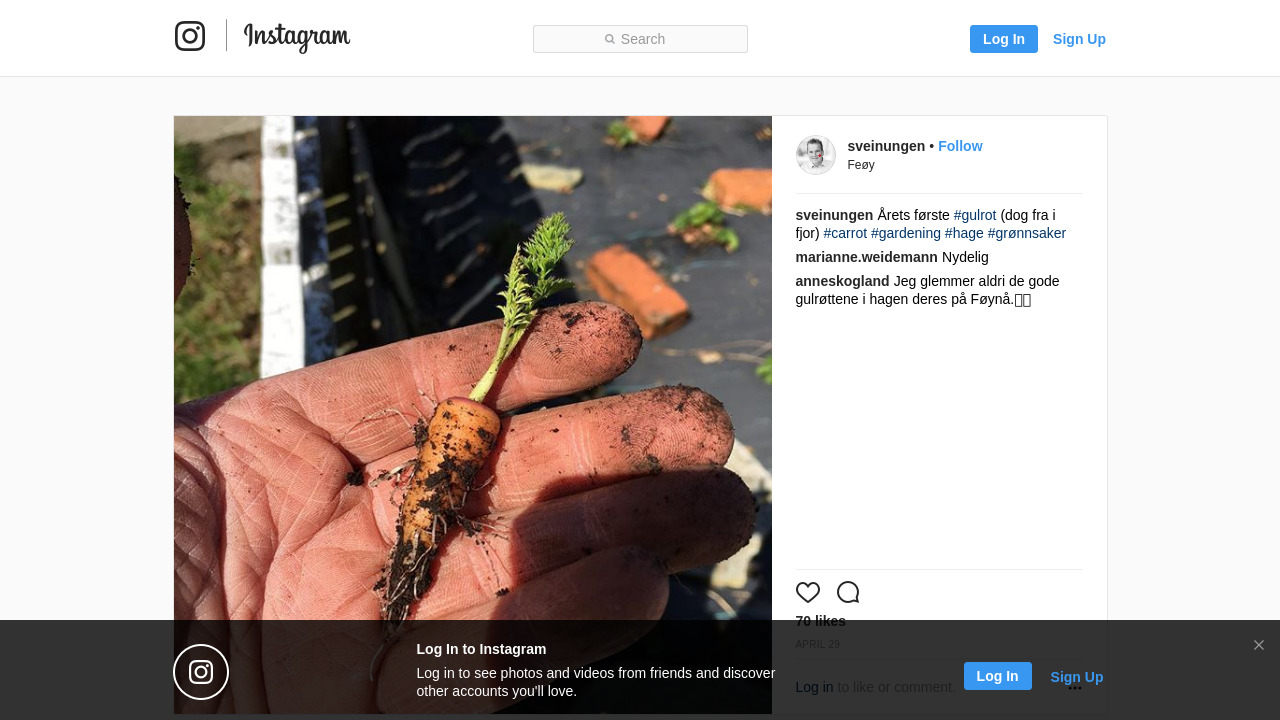Click the top Log In button
The image size is (1280, 720).
coord(1004,39)
